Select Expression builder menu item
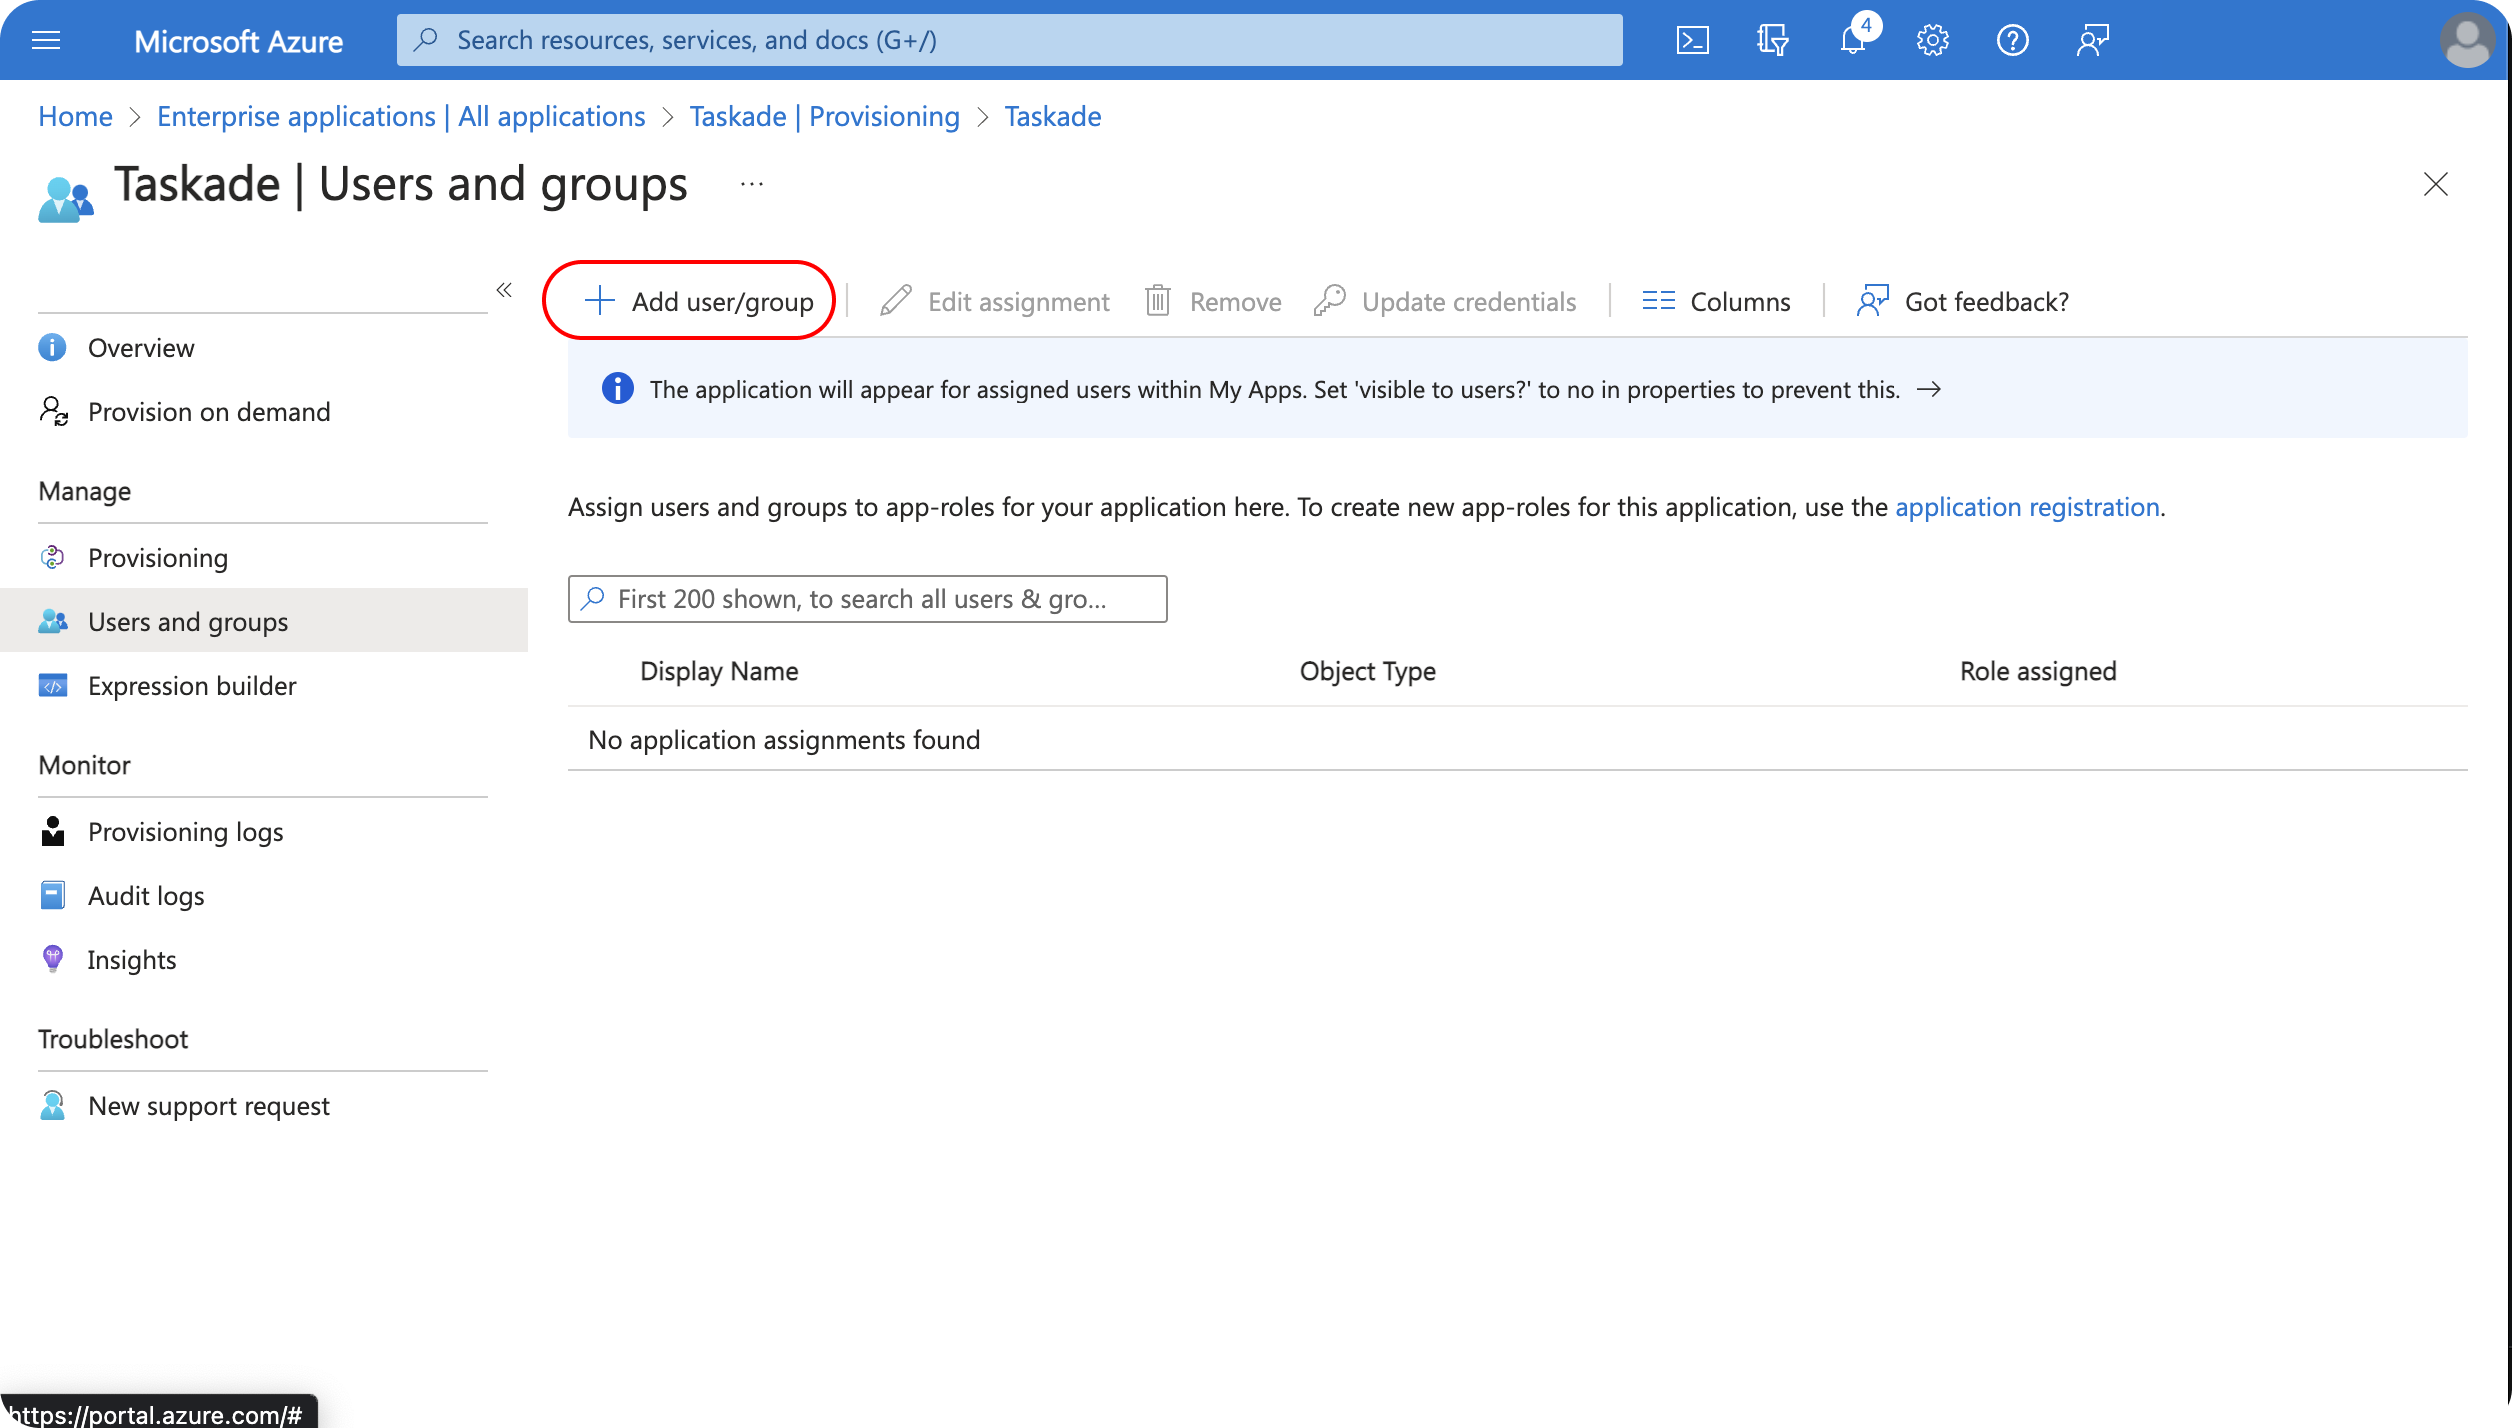This screenshot has height=1428, width=2512. pyautogui.click(x=192, y=686)
